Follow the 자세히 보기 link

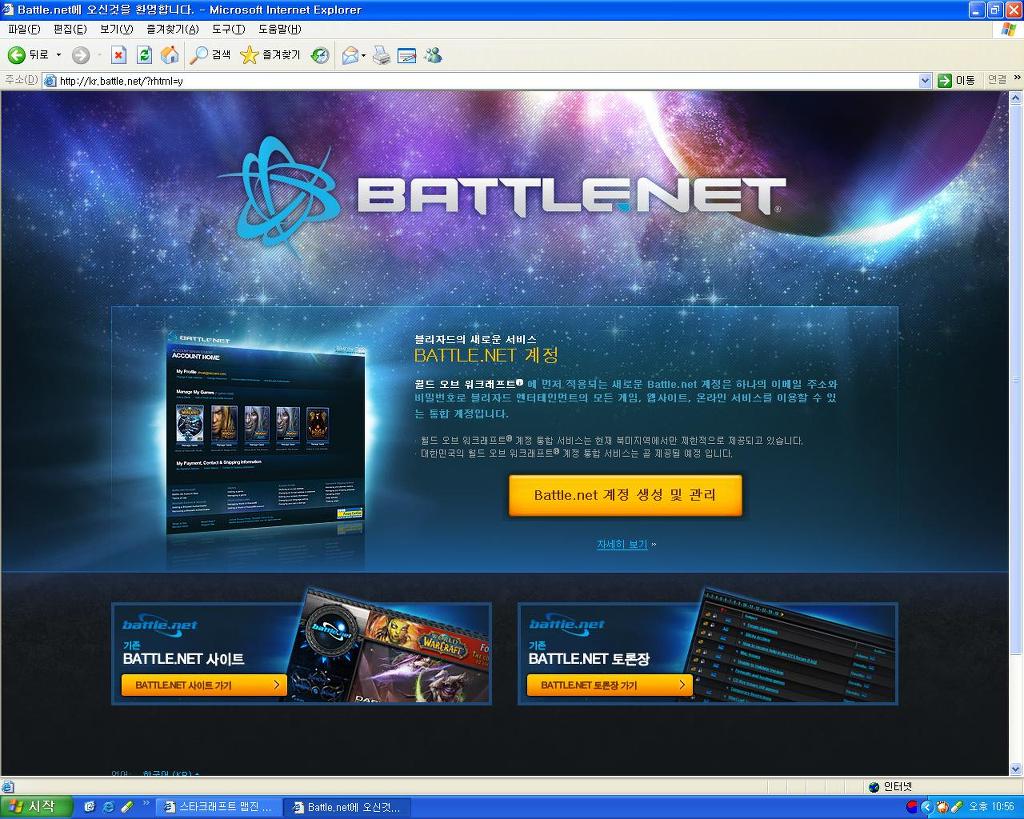click(x=622, y=544)
